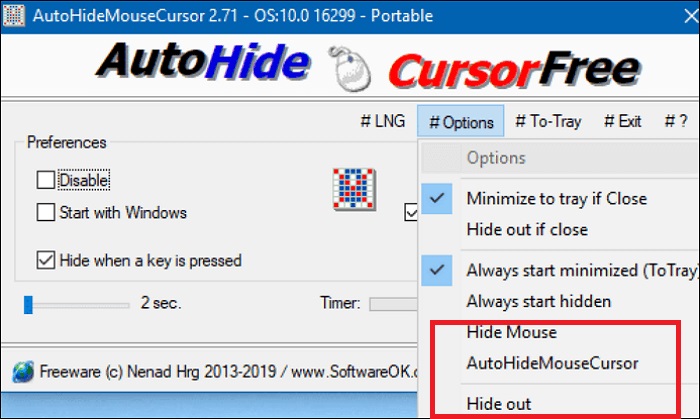The width and height of the screenshot is (700, 419).
Task: Open the # LNG language menu
Action: click(x=383, y=121)
